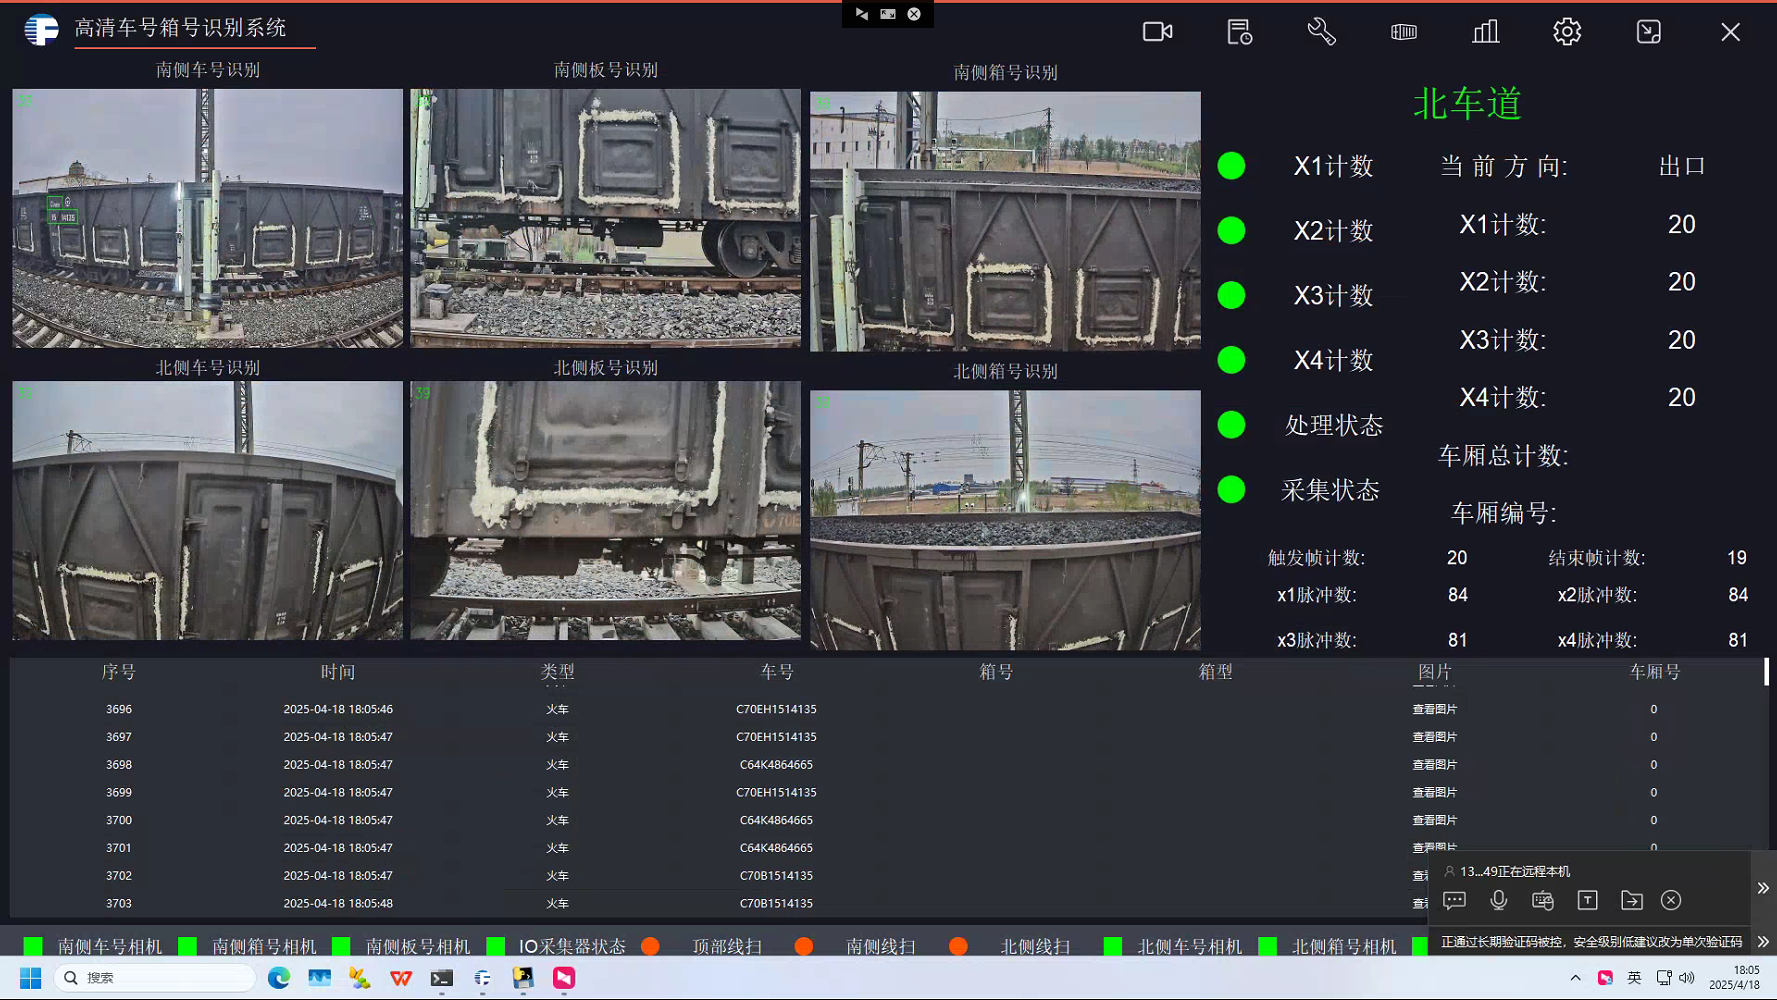Click the 南侧车号相机 green status square

pyautogui.click(x=33, y=946)
